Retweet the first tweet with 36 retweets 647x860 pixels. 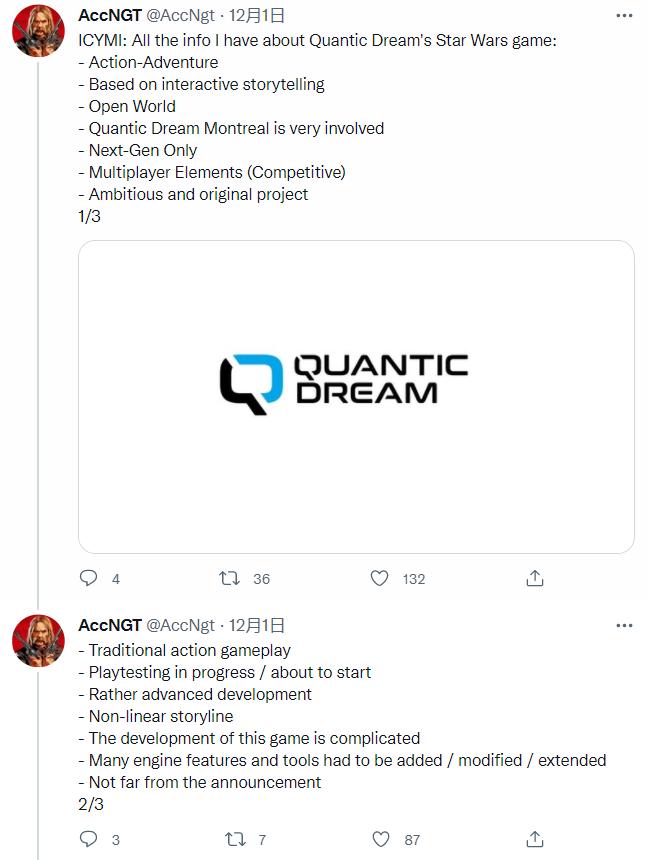[x=230, y=578]
